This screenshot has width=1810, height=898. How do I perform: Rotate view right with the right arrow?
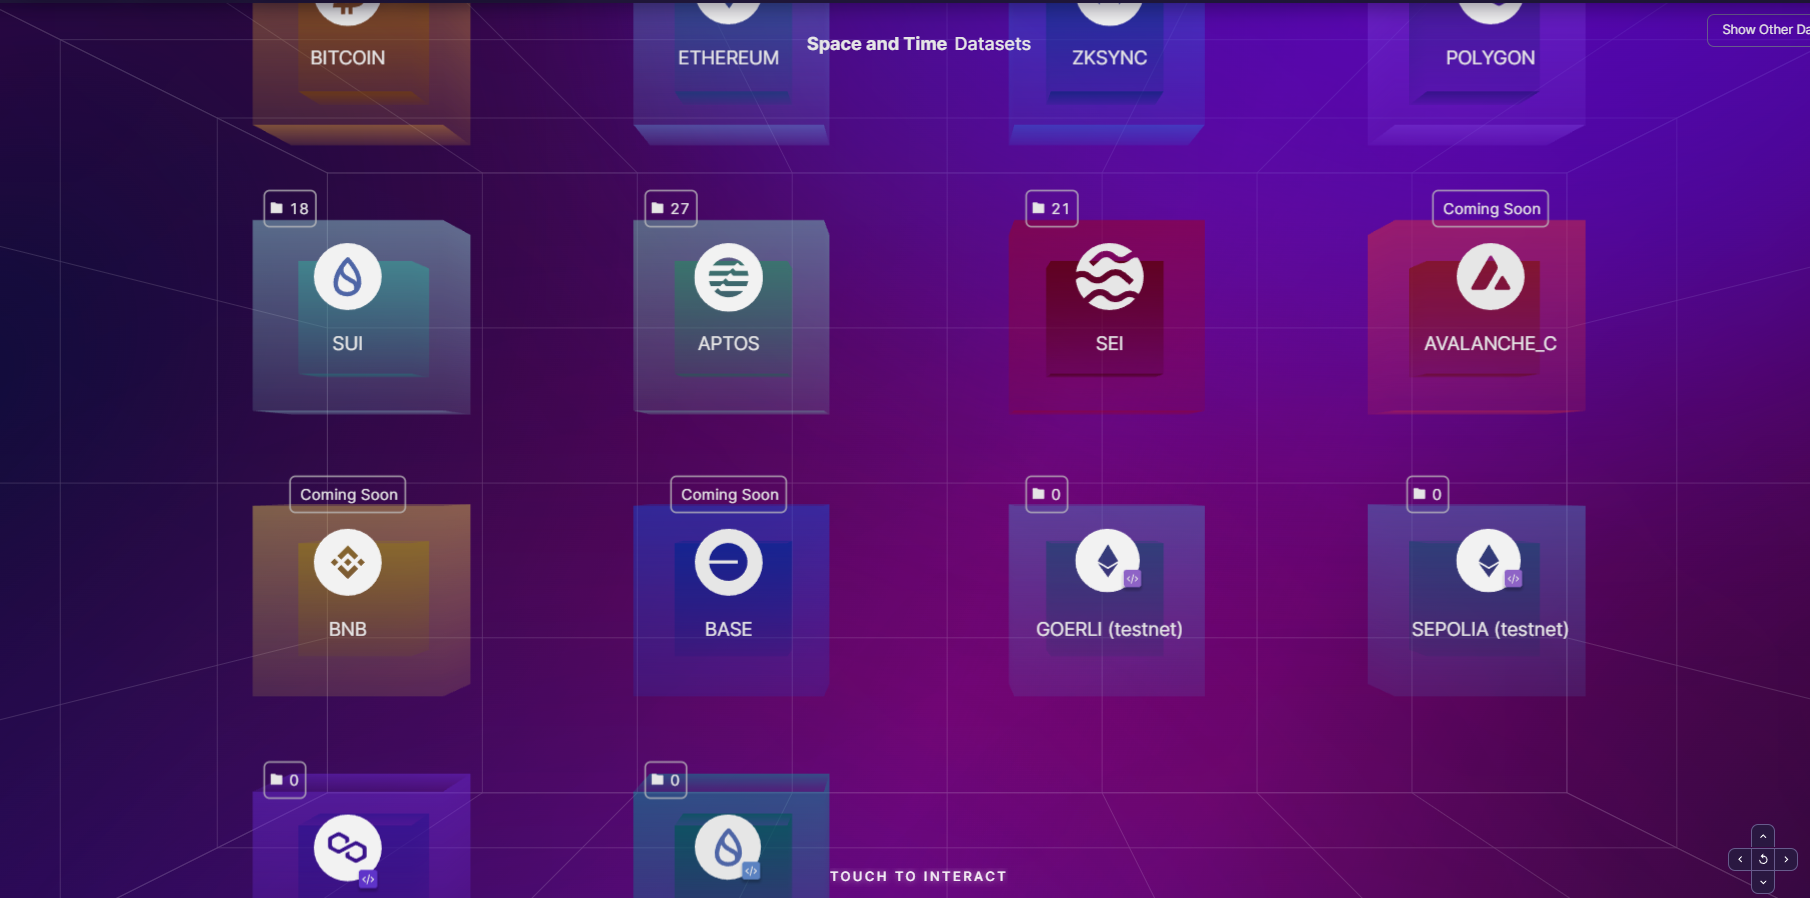1786,859
